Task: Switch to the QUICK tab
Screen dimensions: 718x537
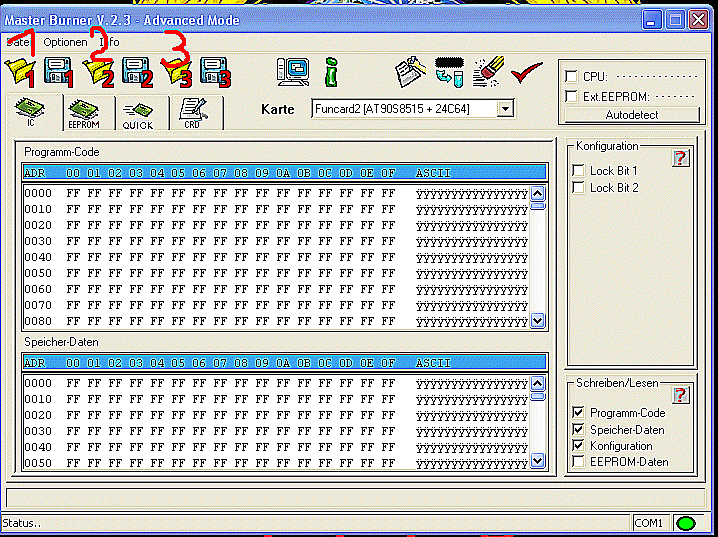Action: [x=138, y=114]
